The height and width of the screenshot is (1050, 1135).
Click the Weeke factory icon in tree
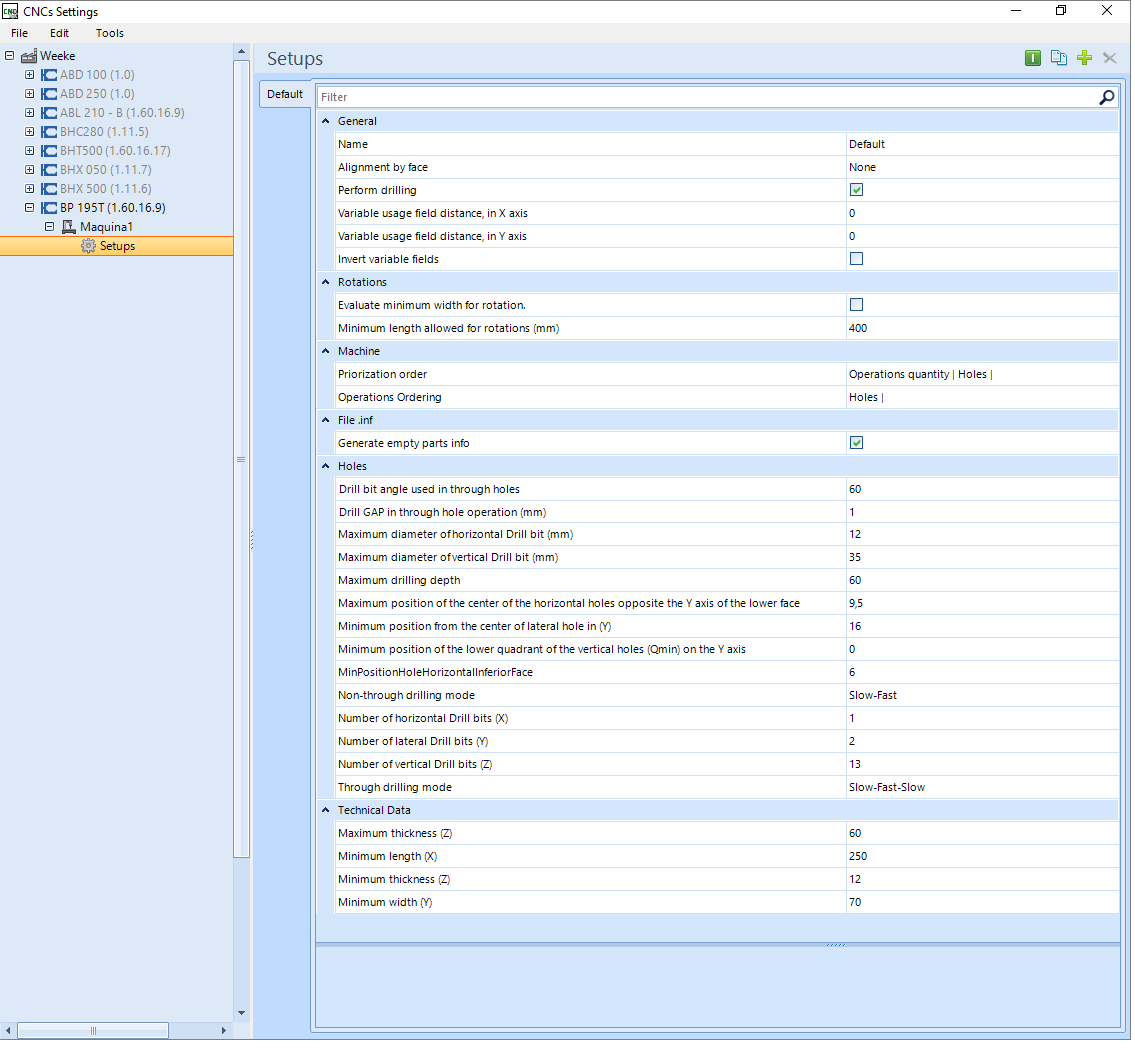tap(29, 56)
